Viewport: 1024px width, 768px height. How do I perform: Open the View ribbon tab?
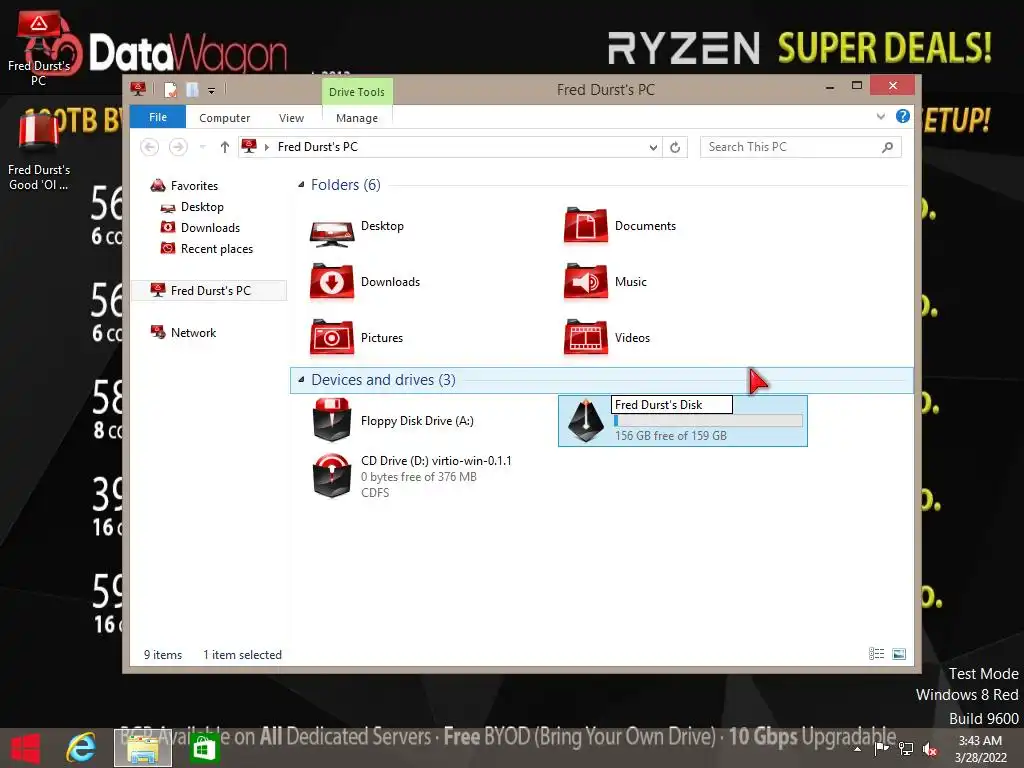pos(291,118)
